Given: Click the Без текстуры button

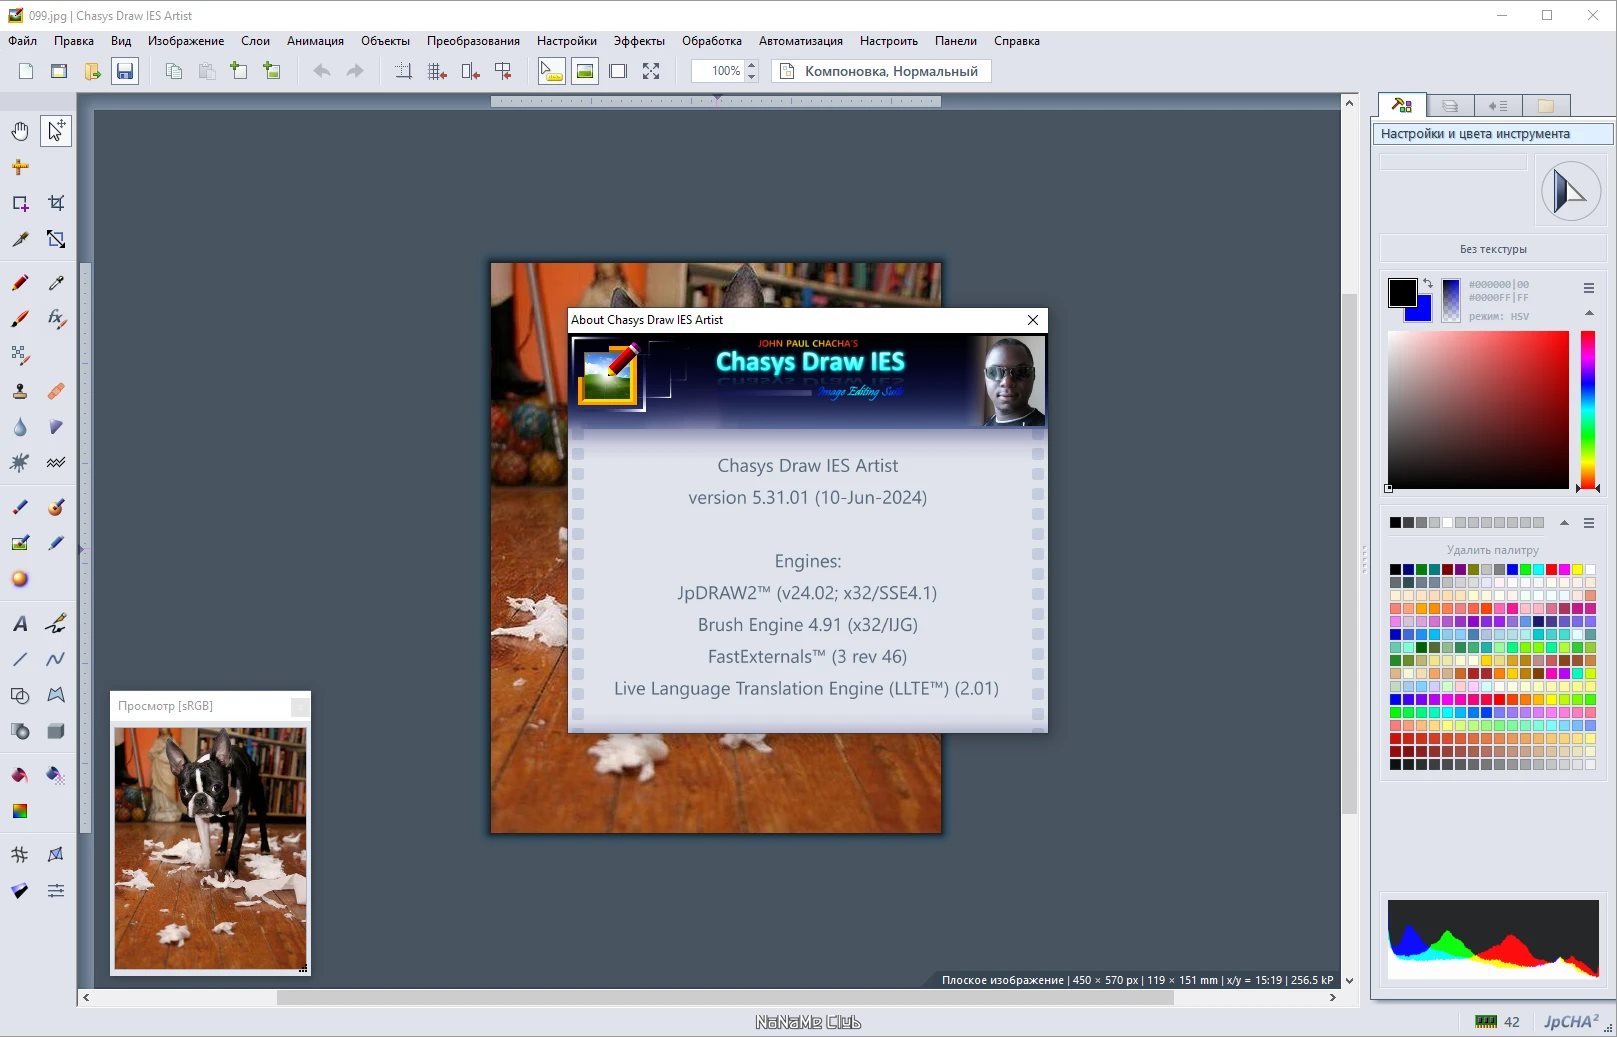Looking at the screenshot, I should pos(1492,249).
